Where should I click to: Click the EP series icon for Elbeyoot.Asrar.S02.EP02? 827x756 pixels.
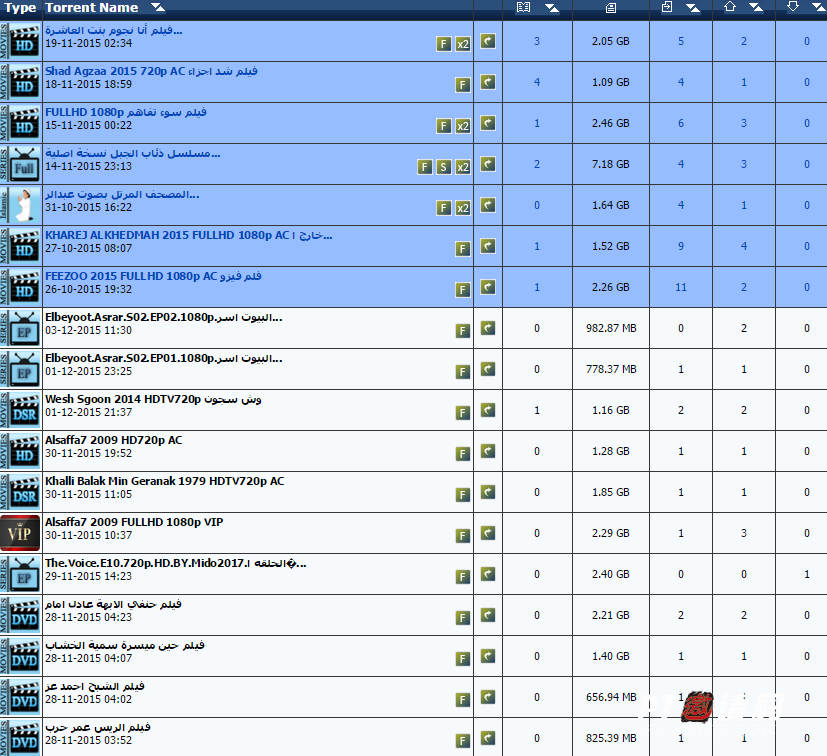20,328
